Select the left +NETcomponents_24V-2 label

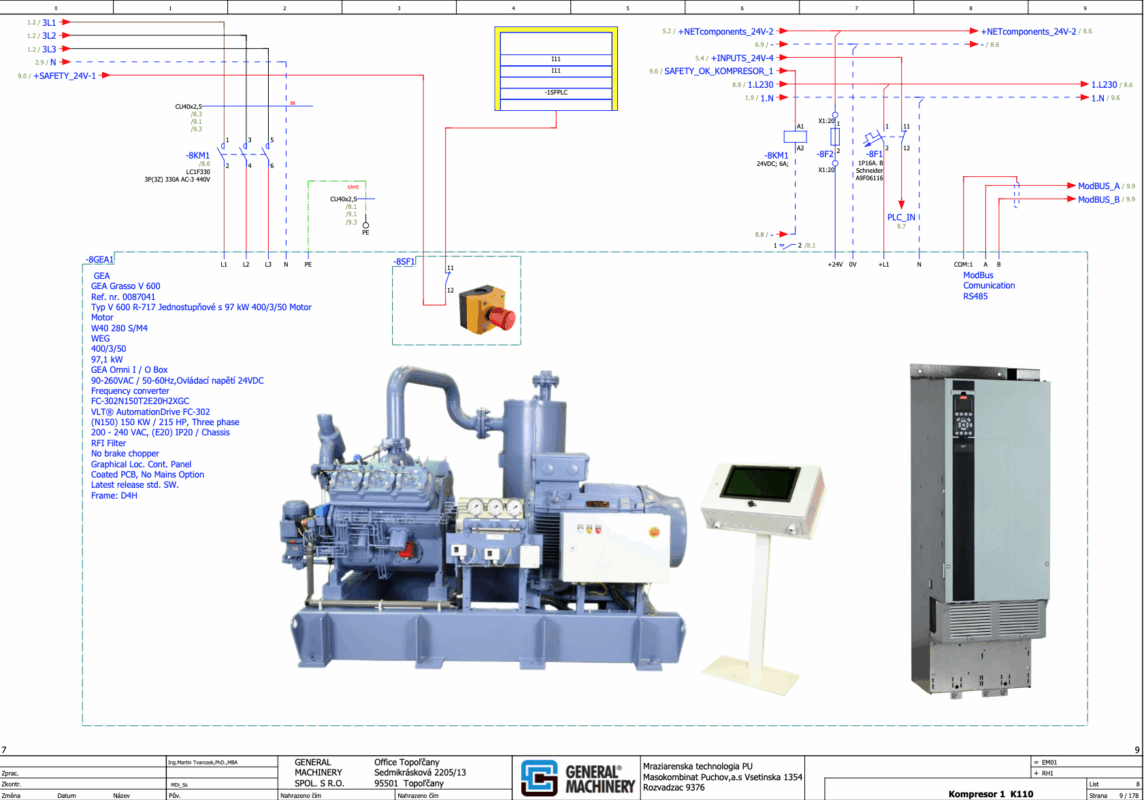pyautogui.click(x=726, y=31)
